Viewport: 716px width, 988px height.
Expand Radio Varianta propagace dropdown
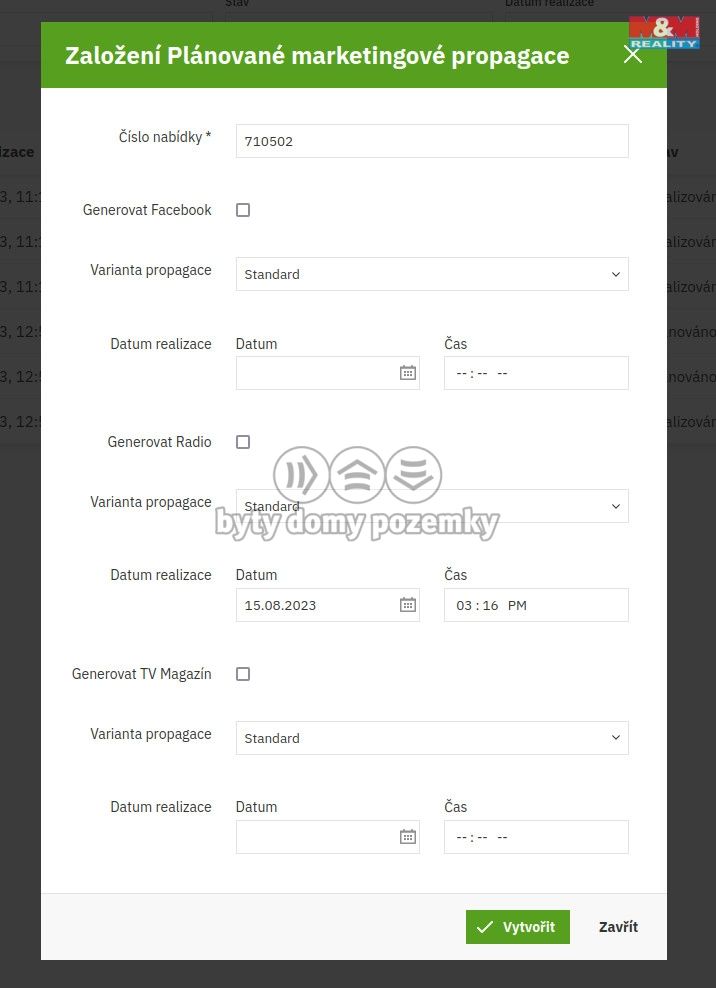coord(432,506)
